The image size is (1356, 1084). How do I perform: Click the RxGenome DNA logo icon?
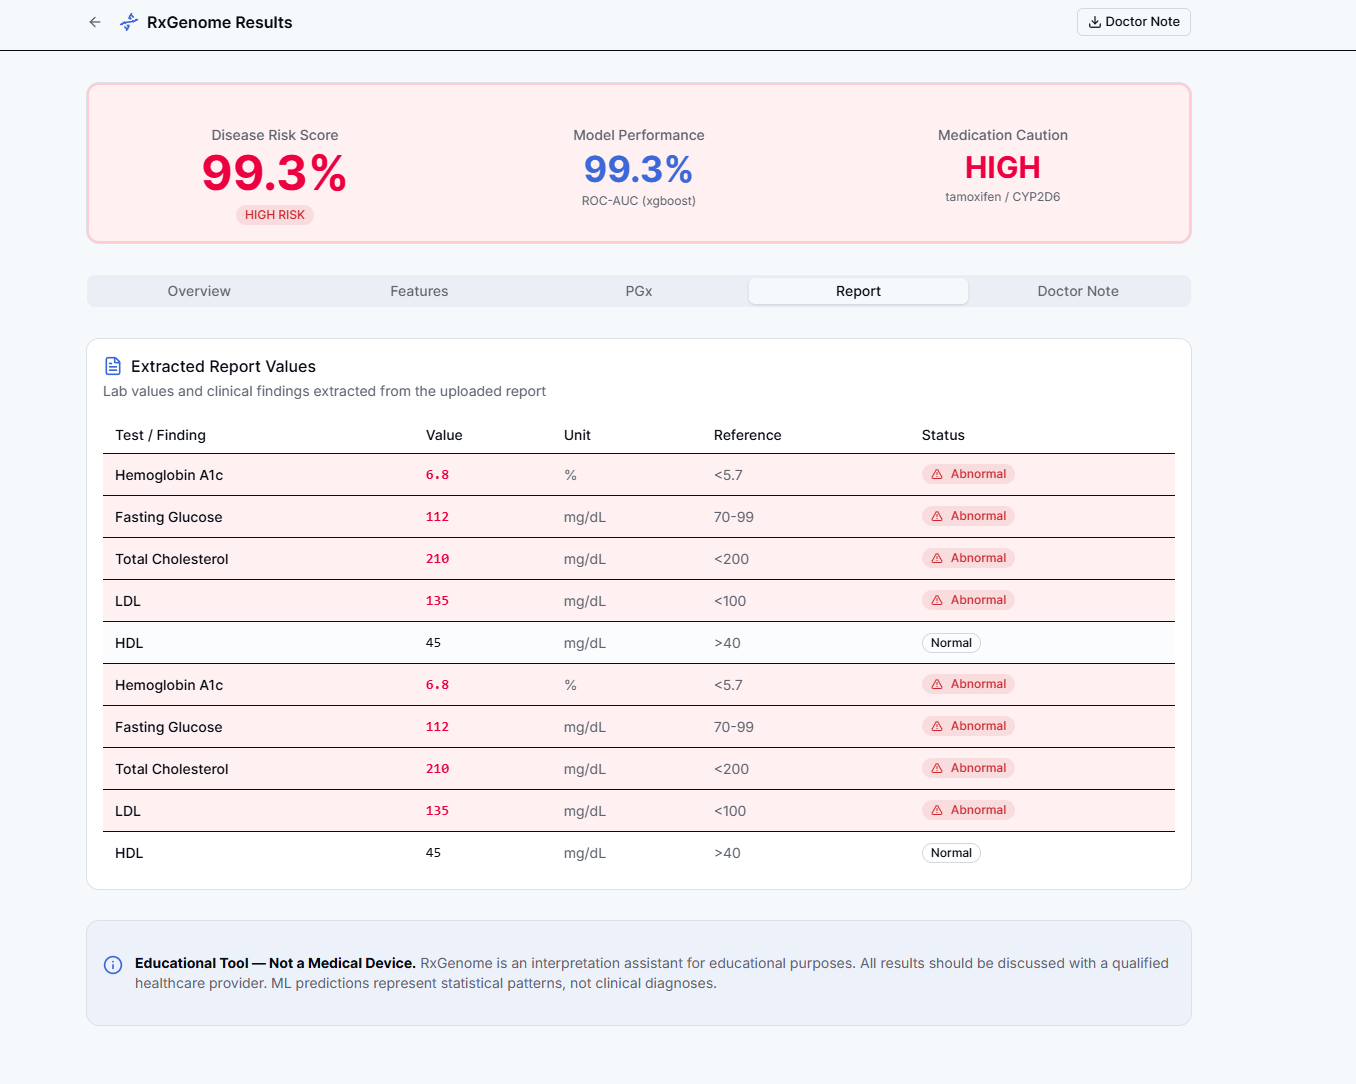tap(129, 22)
